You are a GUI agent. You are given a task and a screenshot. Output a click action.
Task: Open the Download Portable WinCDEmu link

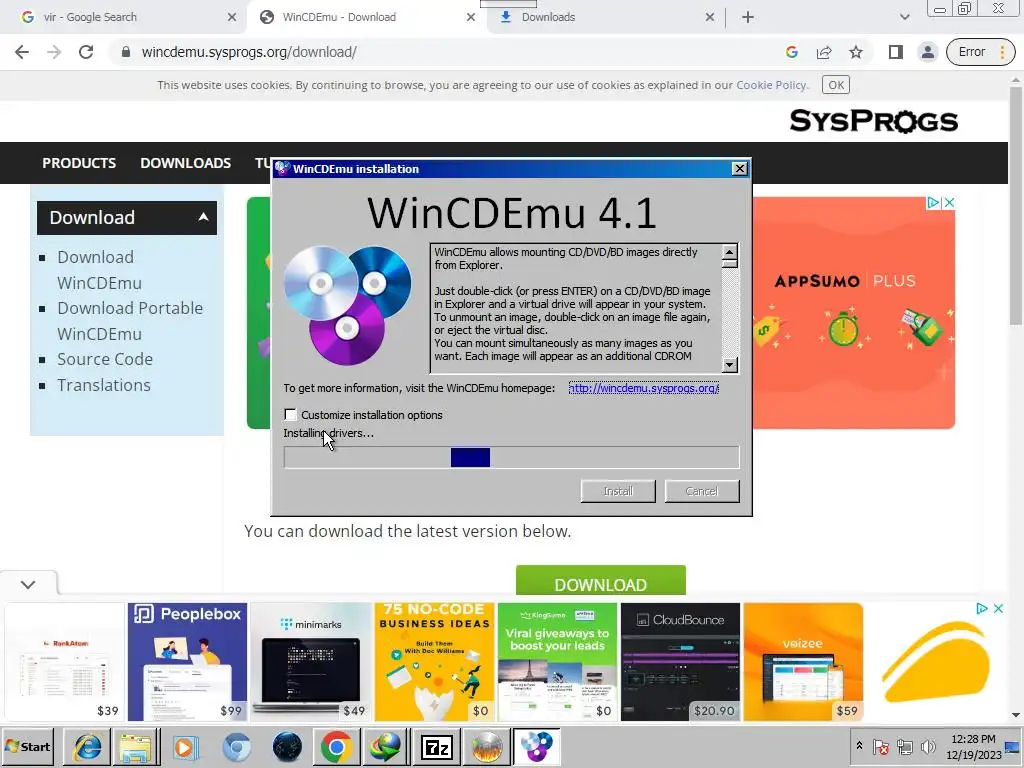click(x=130, y=321)
